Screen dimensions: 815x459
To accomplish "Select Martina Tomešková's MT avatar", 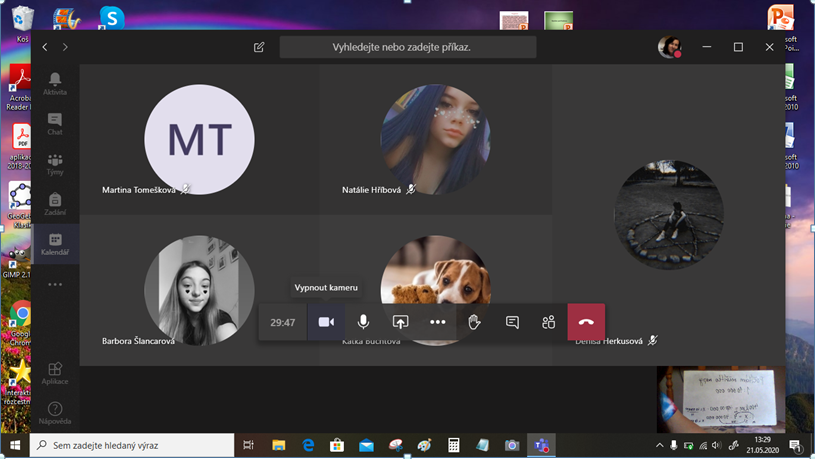I will pos(199,139).
